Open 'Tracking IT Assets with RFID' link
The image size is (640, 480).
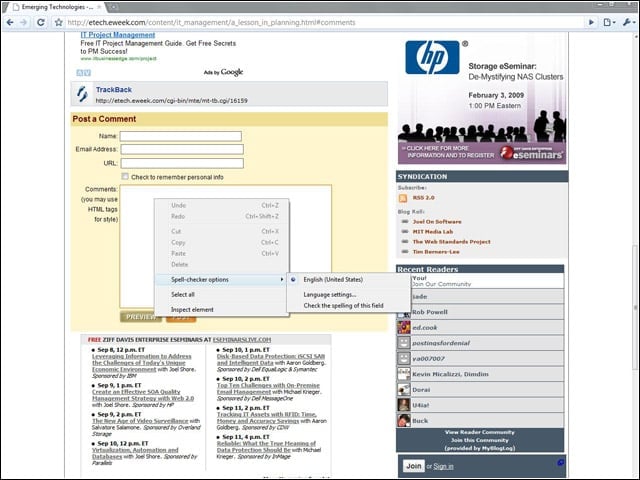267,418
